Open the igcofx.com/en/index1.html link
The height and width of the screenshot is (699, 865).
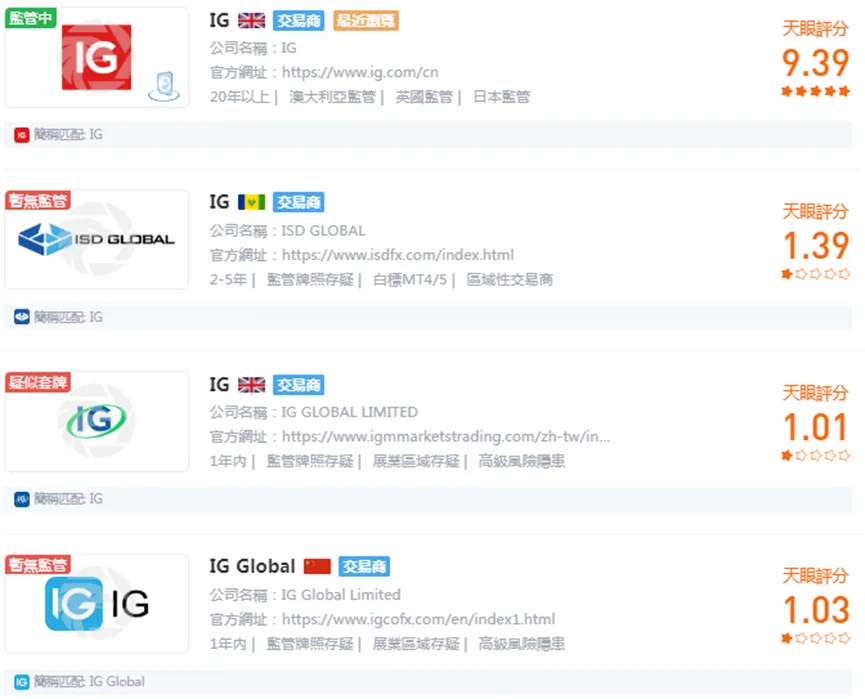tap(418, 620)
